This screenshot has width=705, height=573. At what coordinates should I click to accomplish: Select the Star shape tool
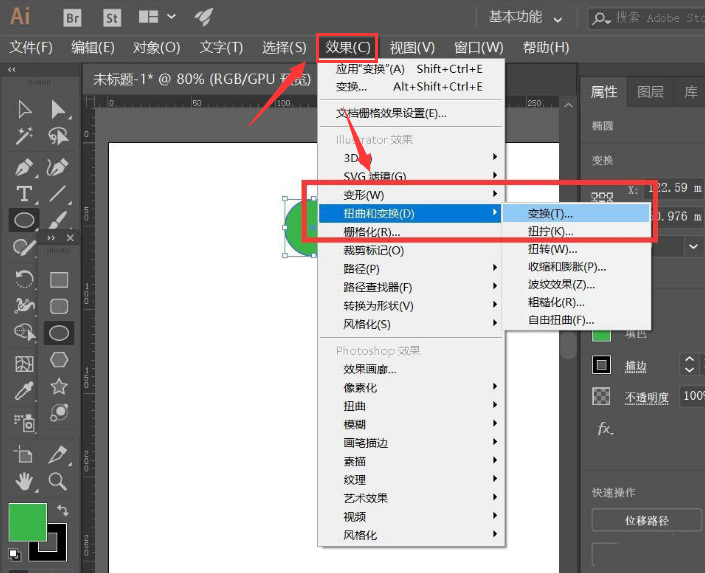pyautogui.click(x=59, y=386)
